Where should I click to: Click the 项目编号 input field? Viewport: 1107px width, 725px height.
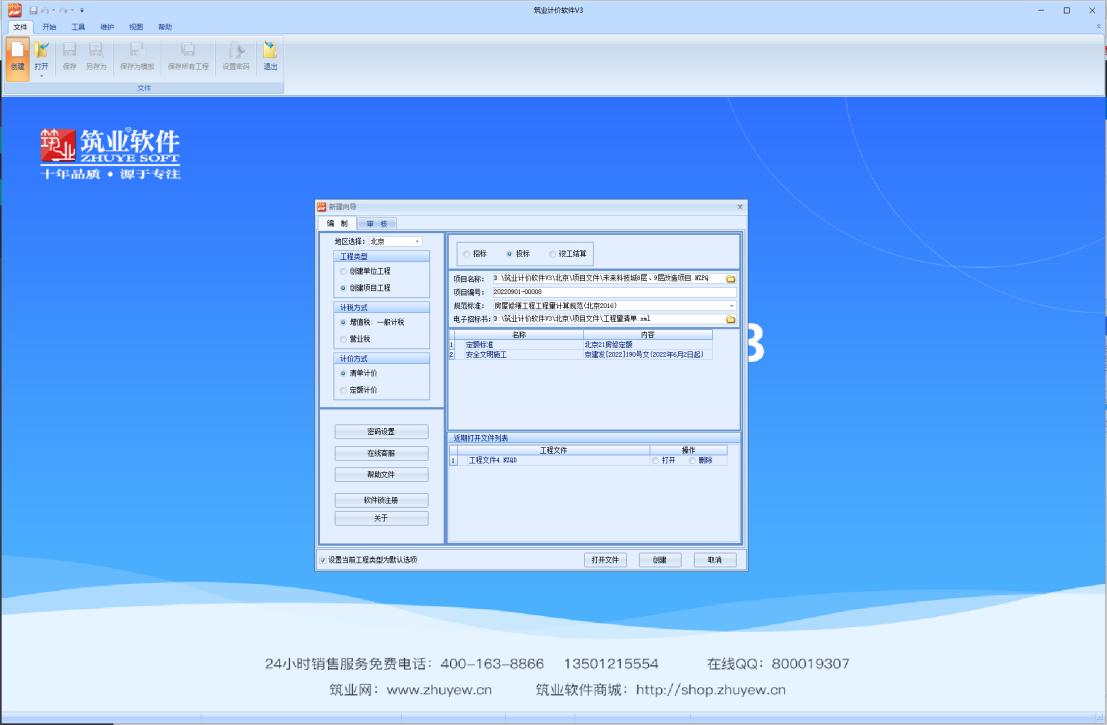pos(612,292)
